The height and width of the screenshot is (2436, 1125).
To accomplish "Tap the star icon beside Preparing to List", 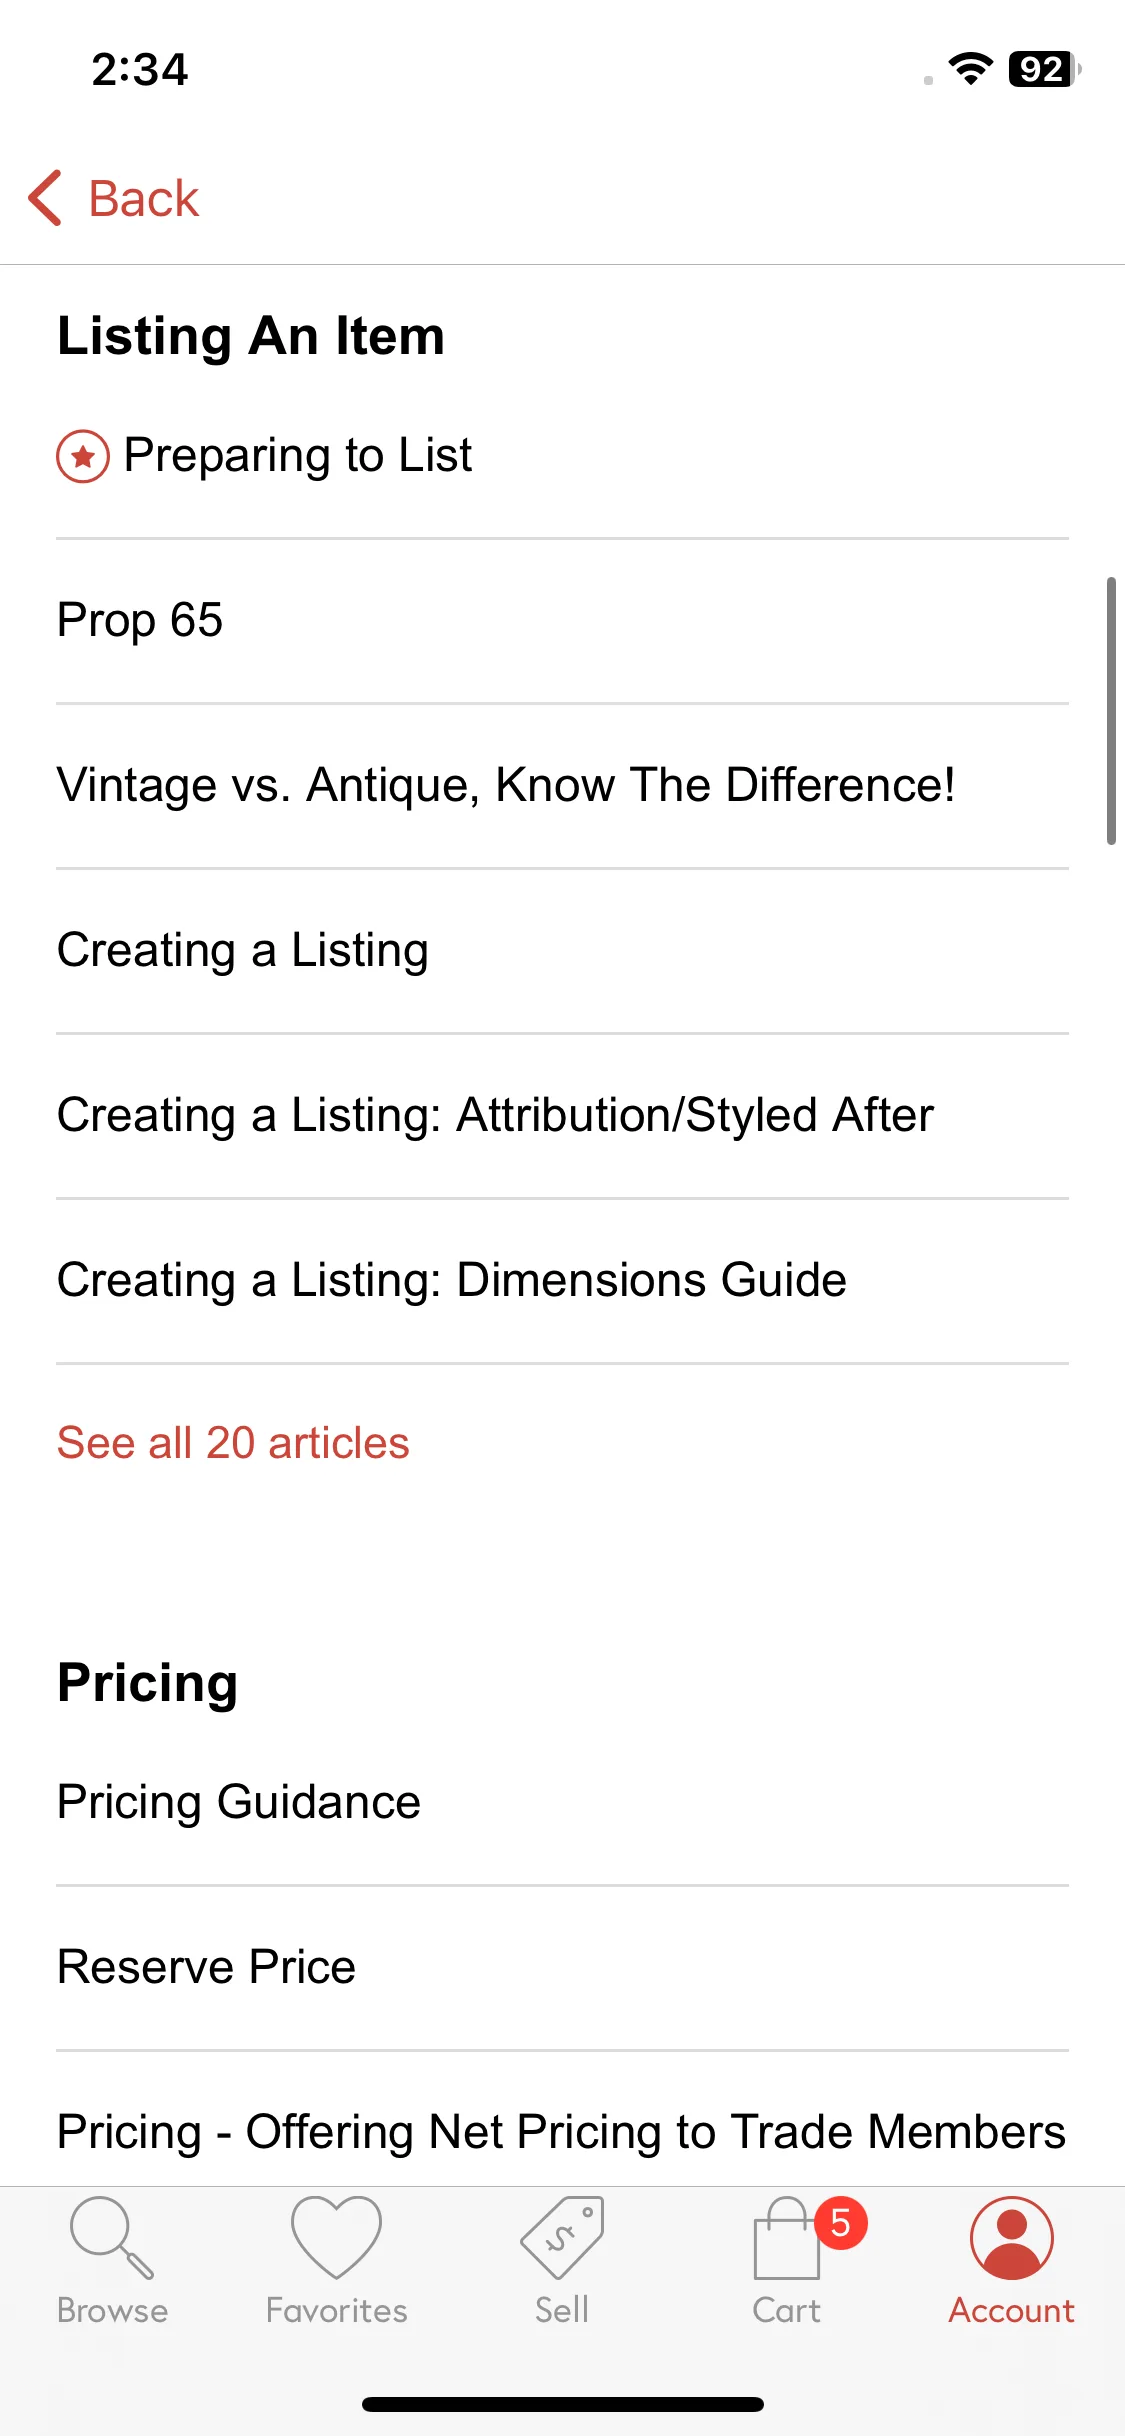I will 83,456.
